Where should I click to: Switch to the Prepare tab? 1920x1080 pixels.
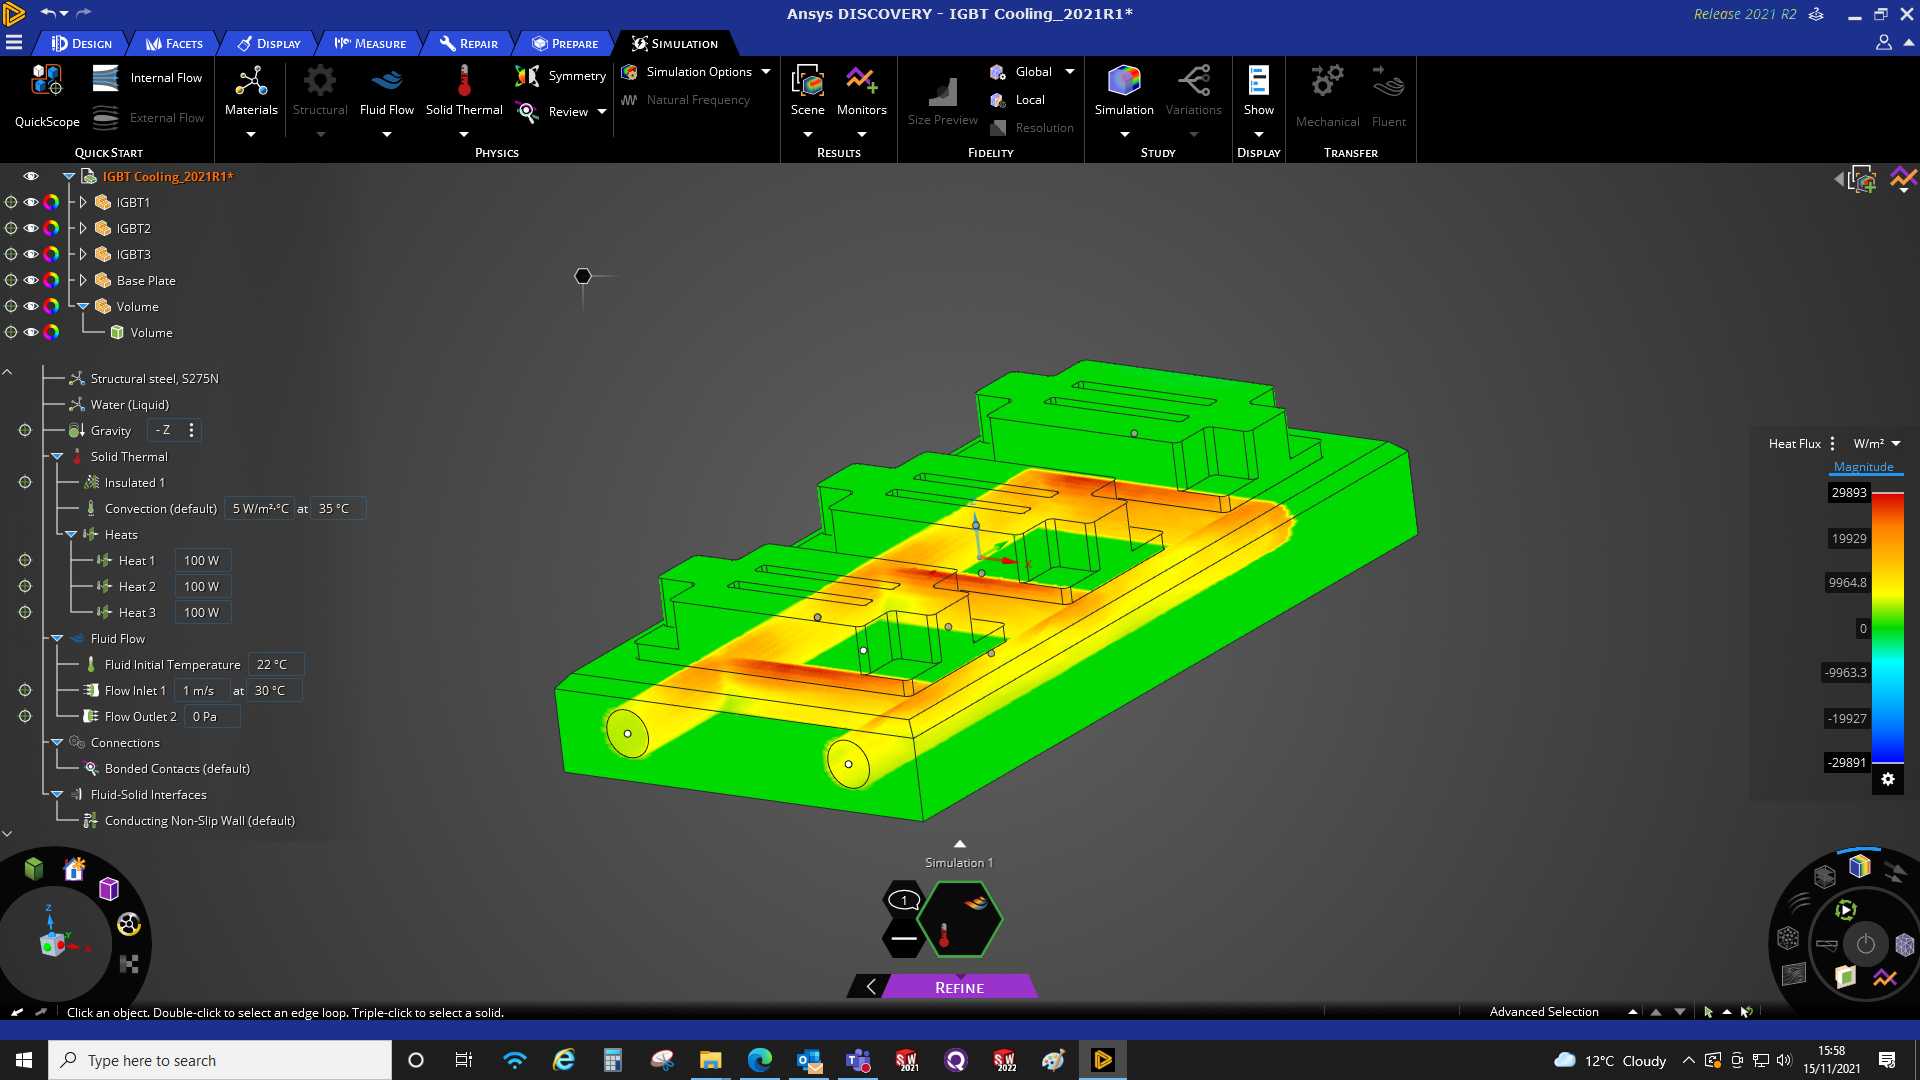tap(565, 43)
